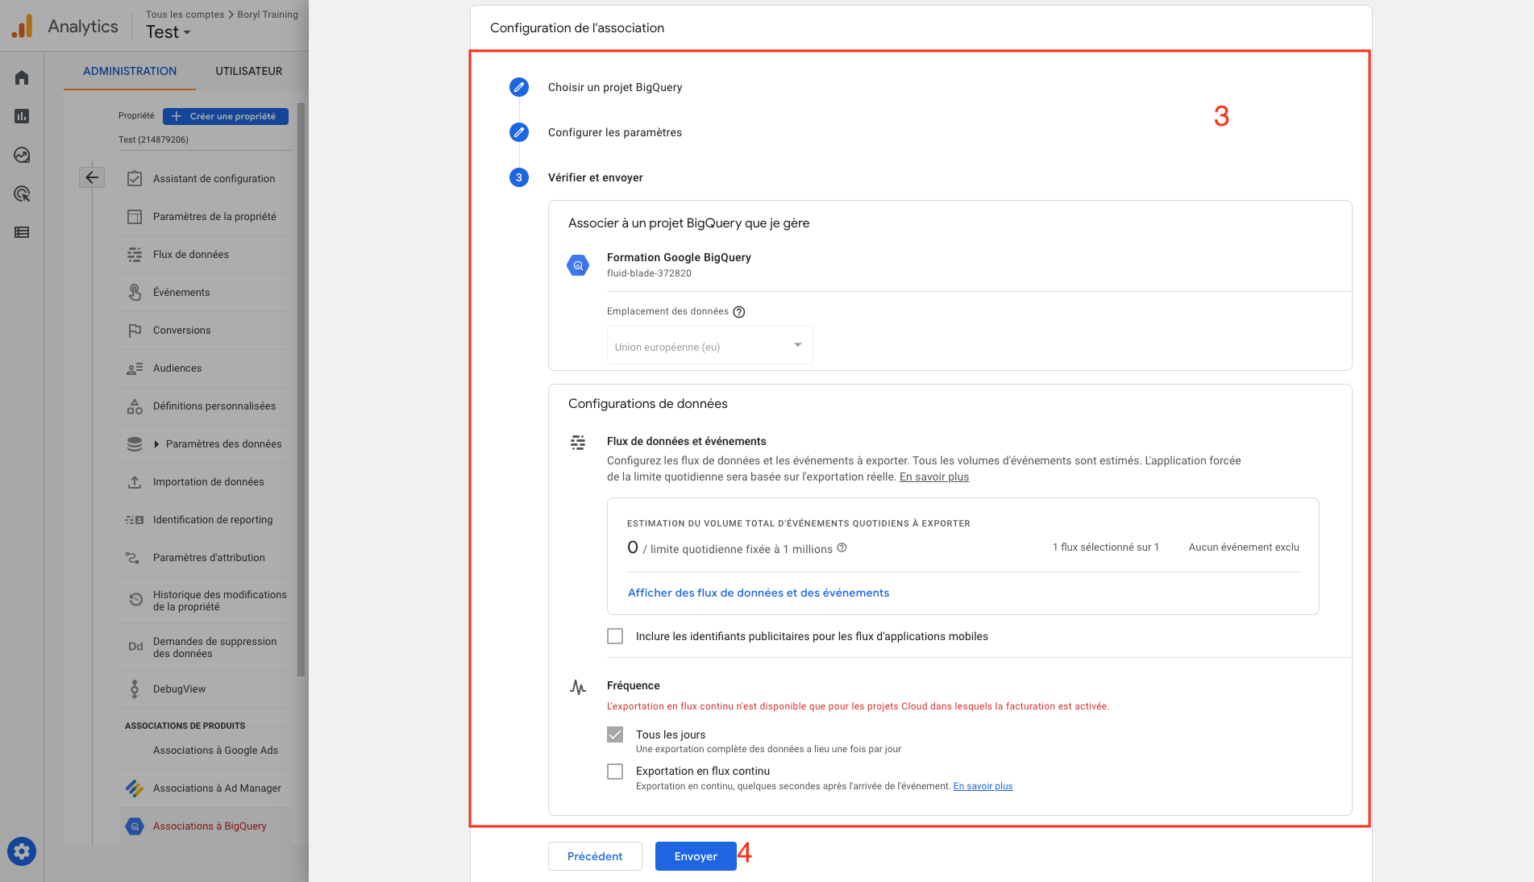Enable Exportation en flux continu
This screenshot has height=882, width=1534.
click(x=615, y=771)
